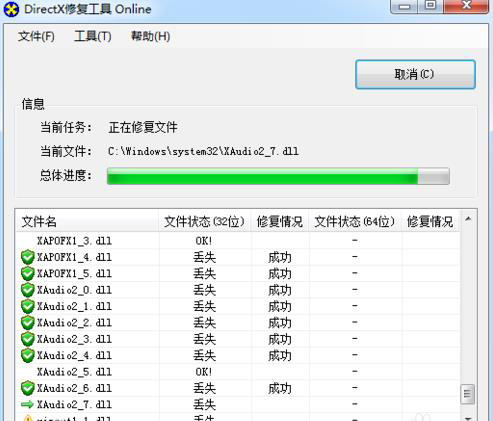Close the DirectX repair tool window
The width and height of the screenshot is (493, 421).
tap(466, 6)
